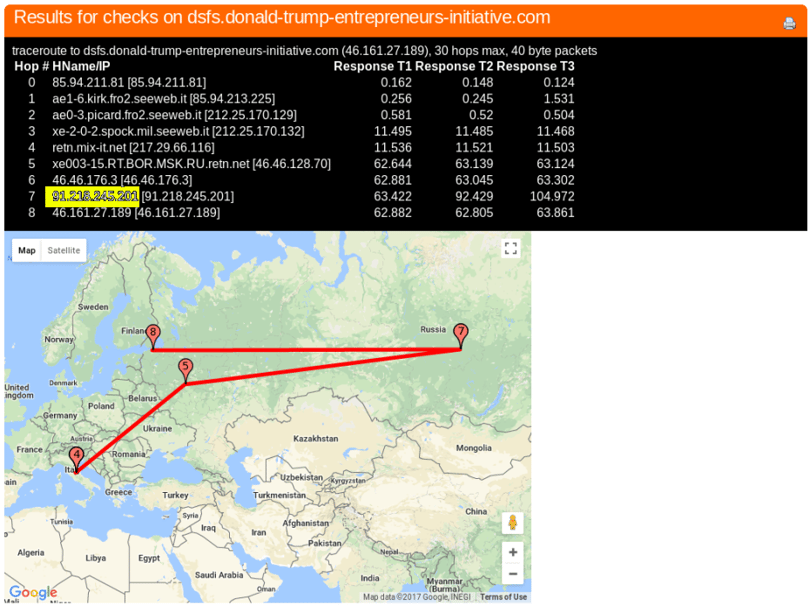Select map marker 5 near Belarus
Image resolution: width=810 pixels, height=607 pixels.
(185, 370)
